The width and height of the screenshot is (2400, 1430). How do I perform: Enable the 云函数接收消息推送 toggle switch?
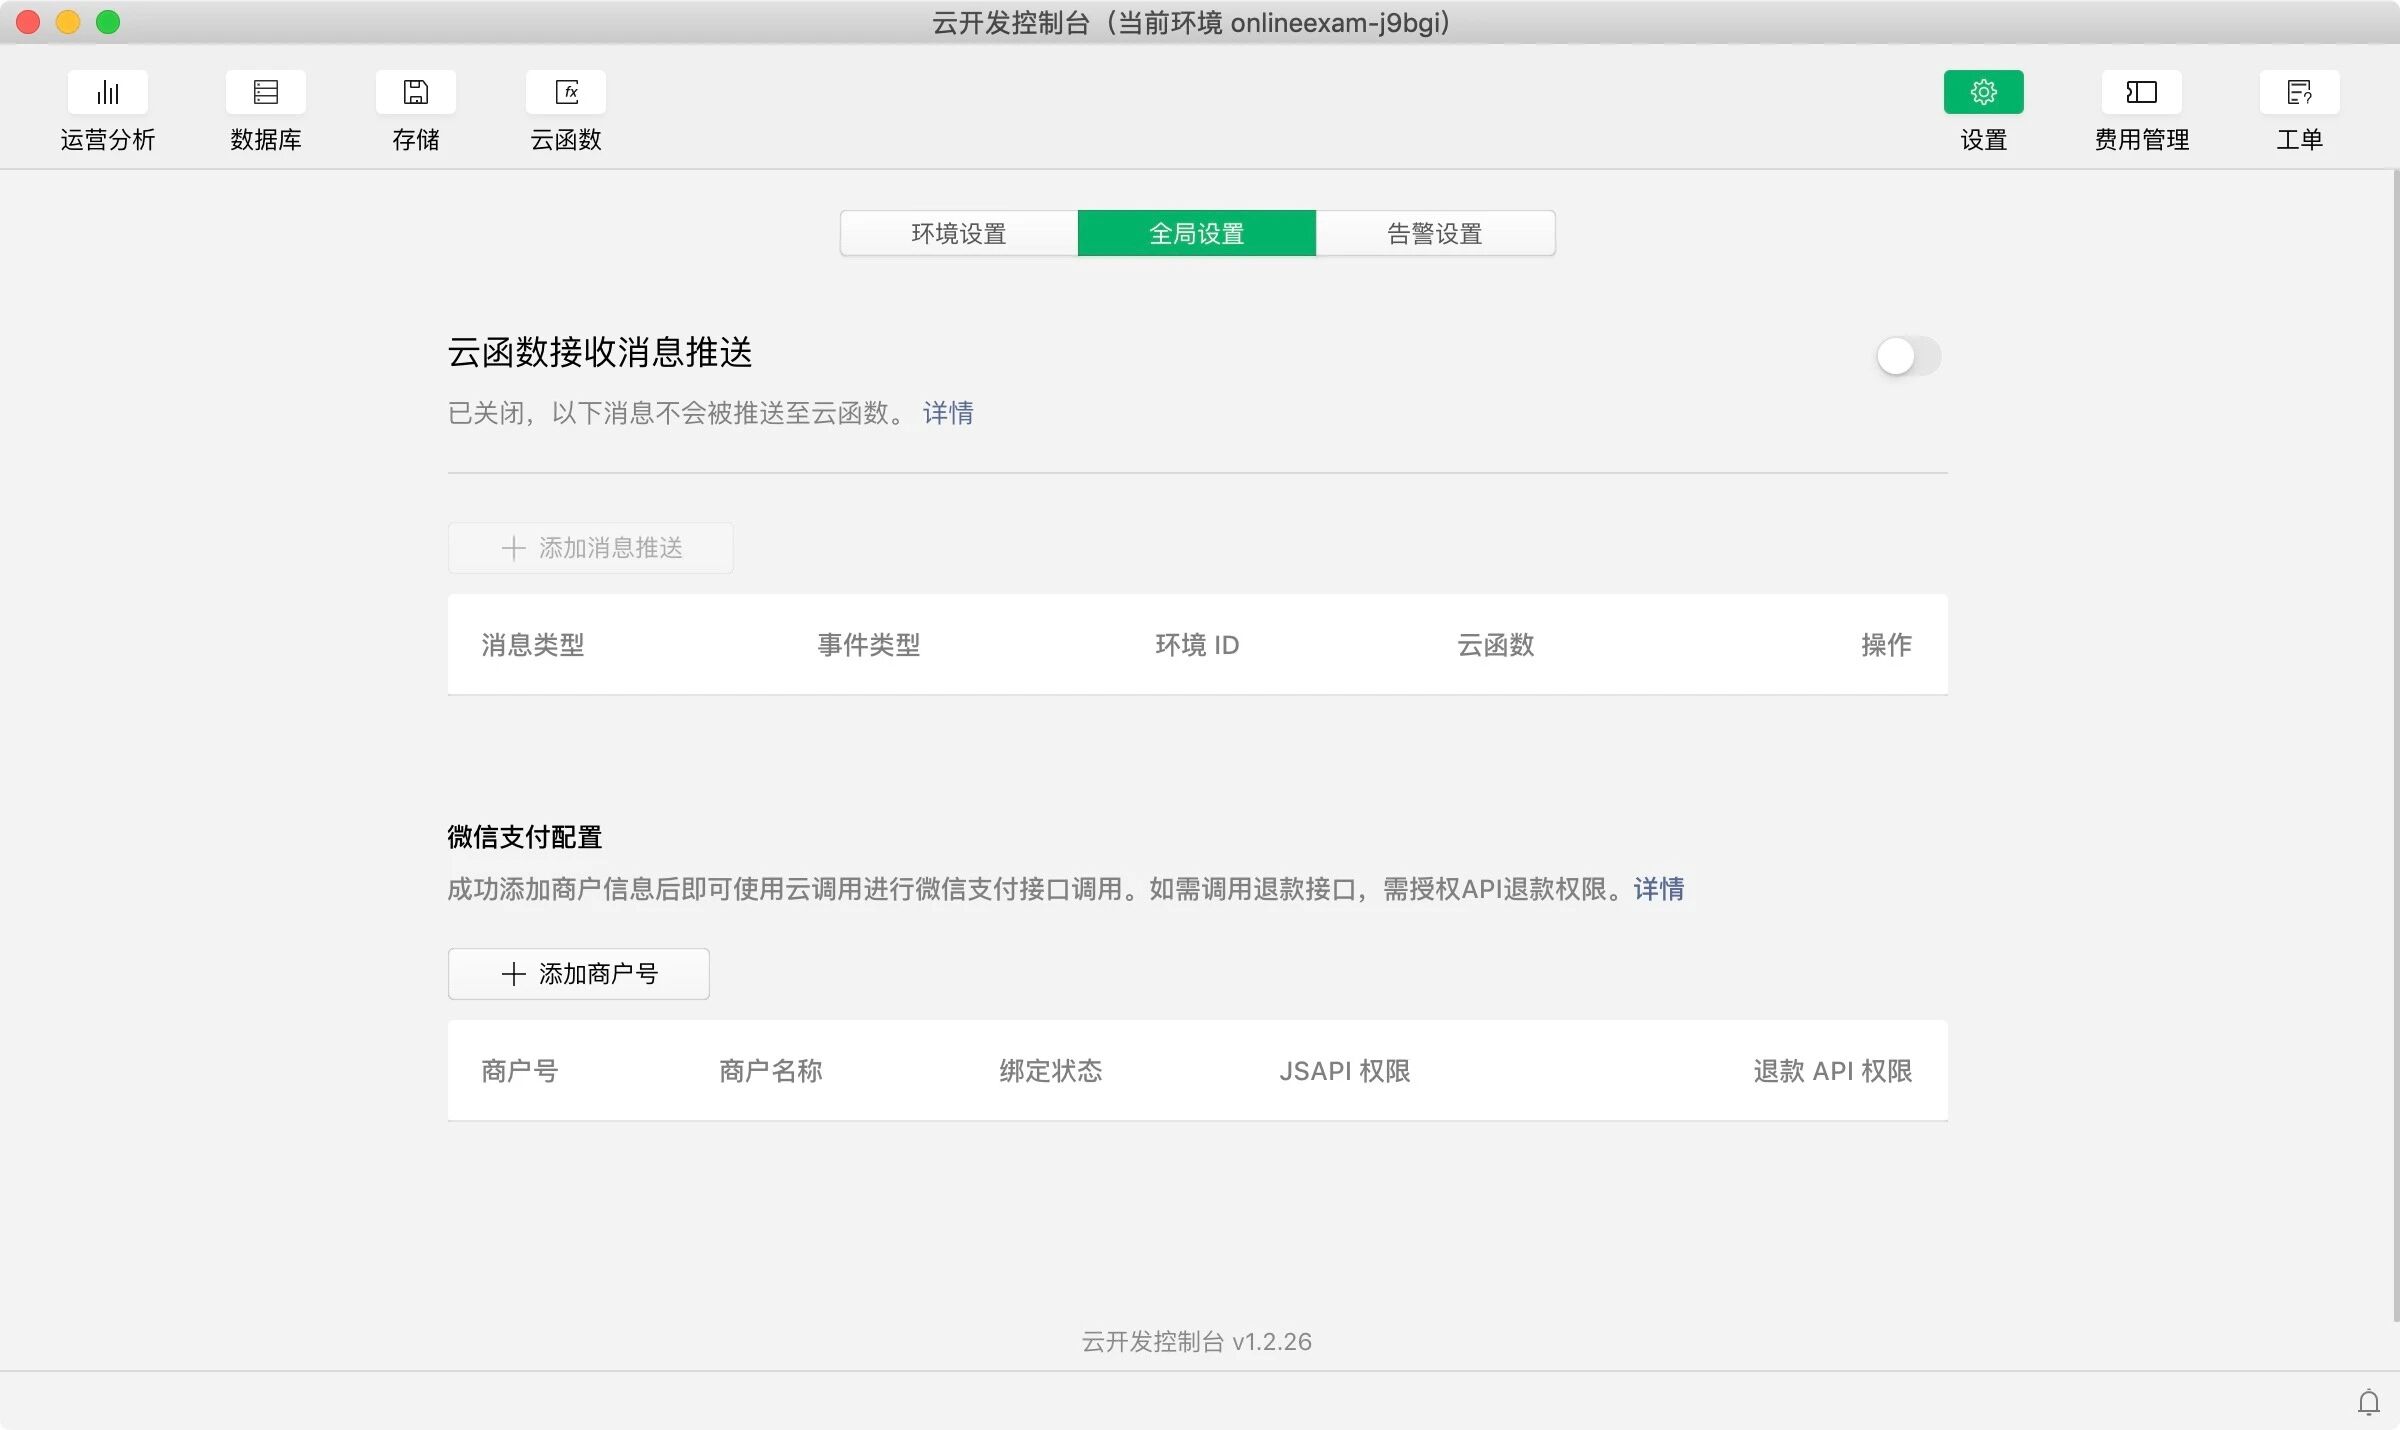point(1908,356)
